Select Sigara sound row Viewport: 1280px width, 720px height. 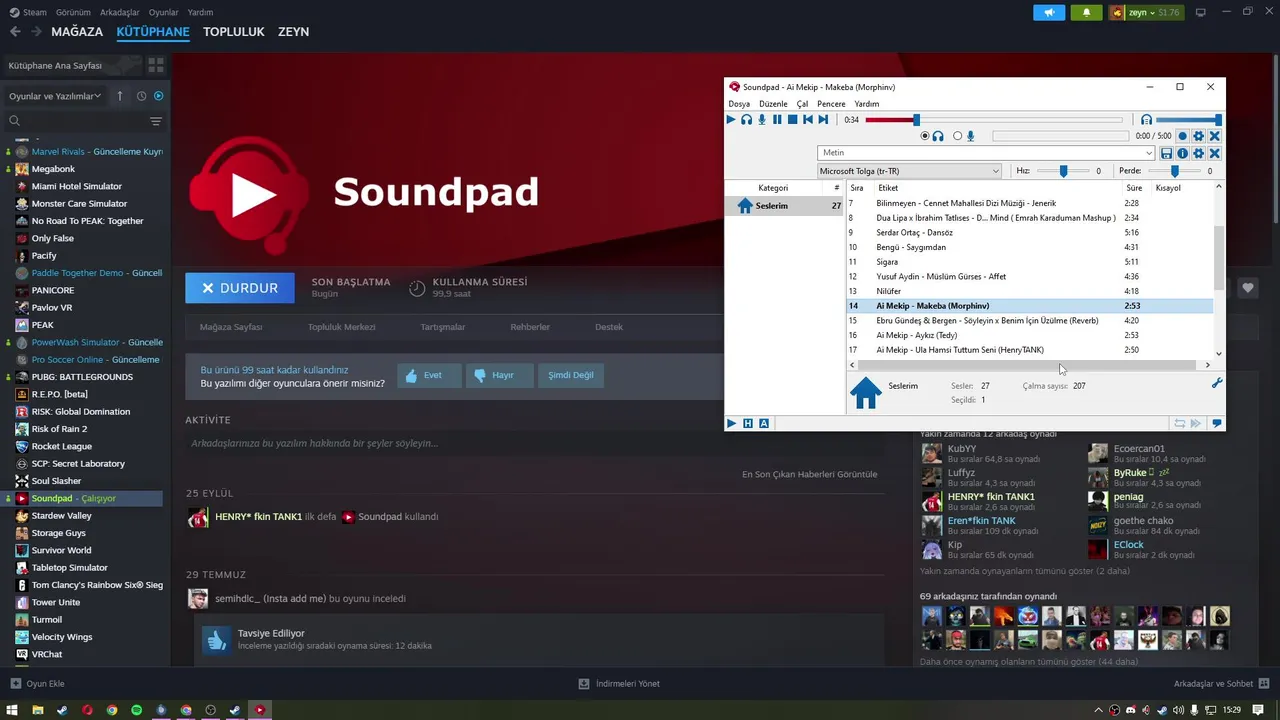pos(1029,262)
